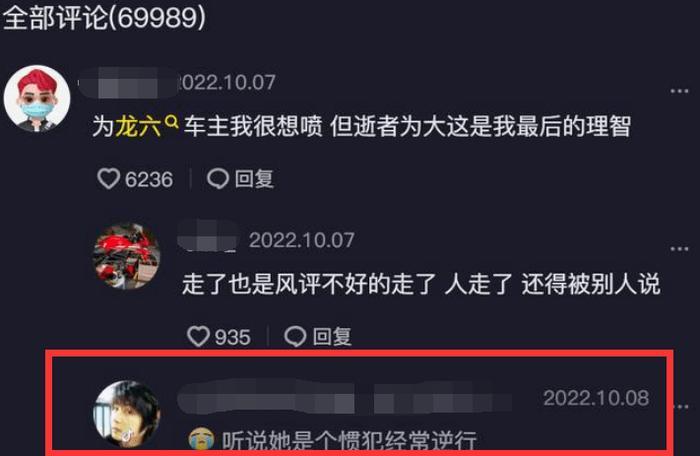Open the three-dot menu of the top comment
This screenshot has width=700, height=456.
[679, 91]
